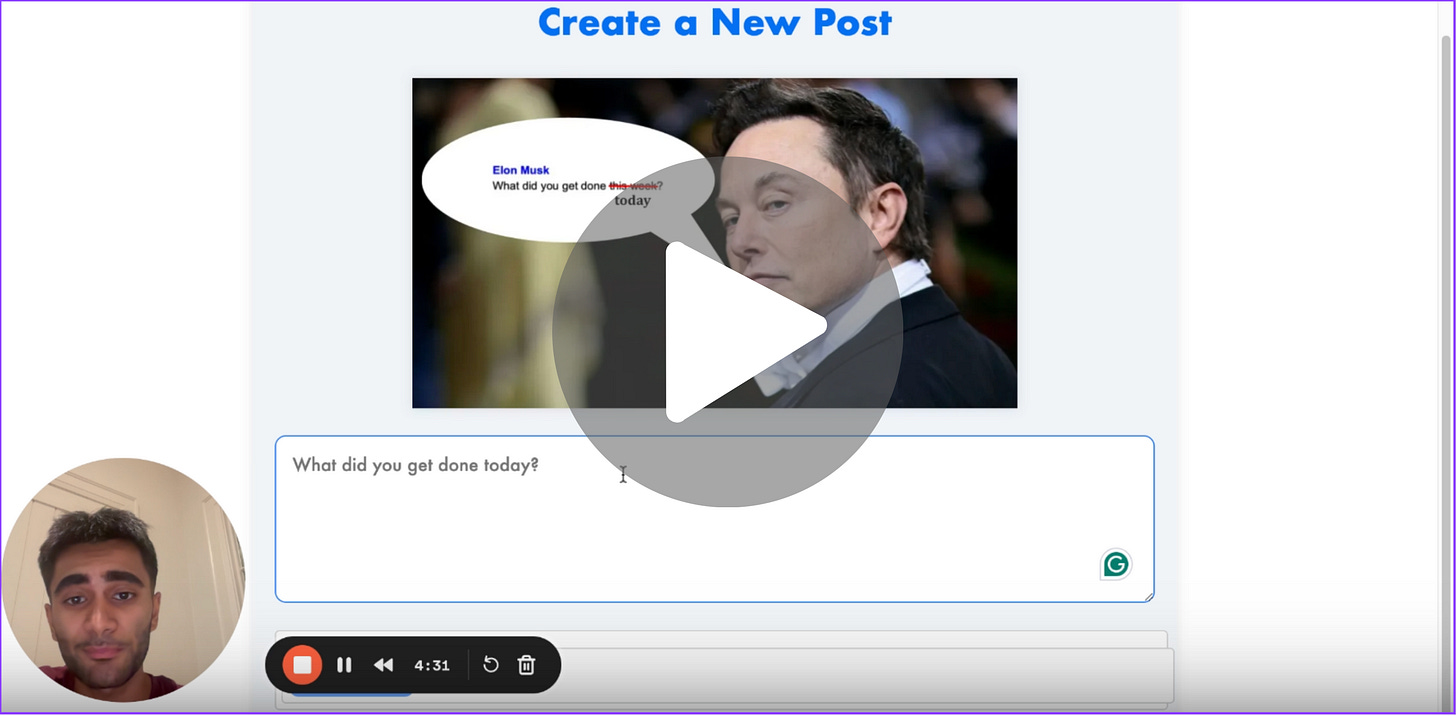Screen dimensions: 1456x716
Task: Restart the recording with the circular arrow icon
Action: coord(490,665)
